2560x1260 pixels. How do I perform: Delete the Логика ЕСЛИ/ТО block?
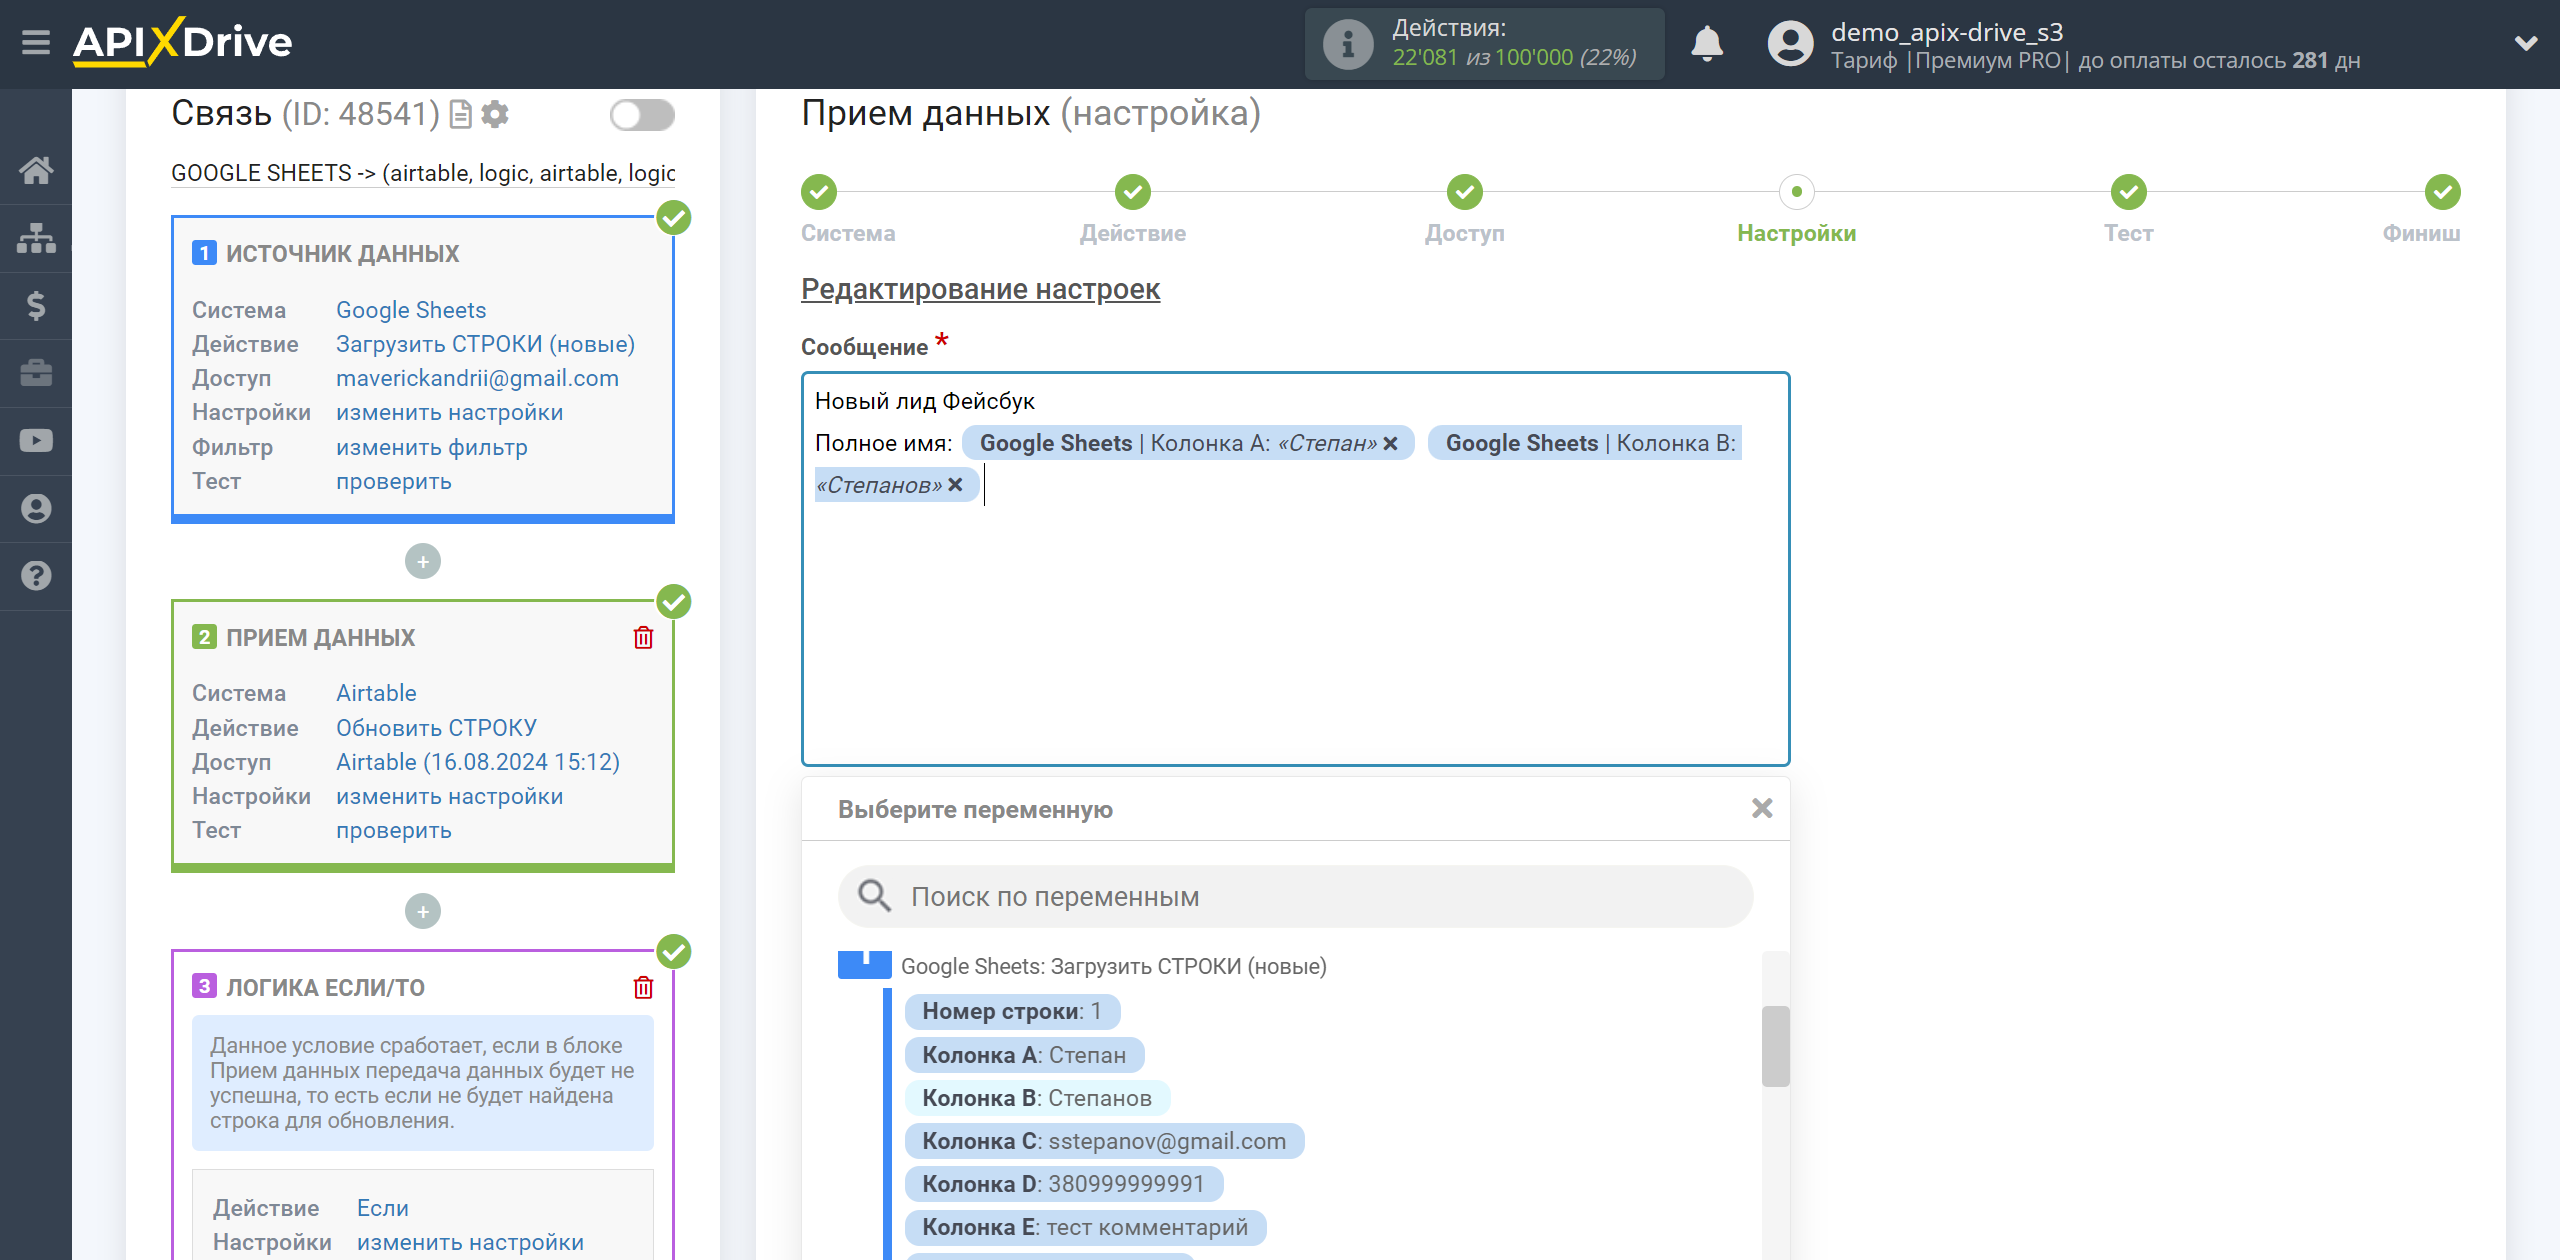(643, 987)
